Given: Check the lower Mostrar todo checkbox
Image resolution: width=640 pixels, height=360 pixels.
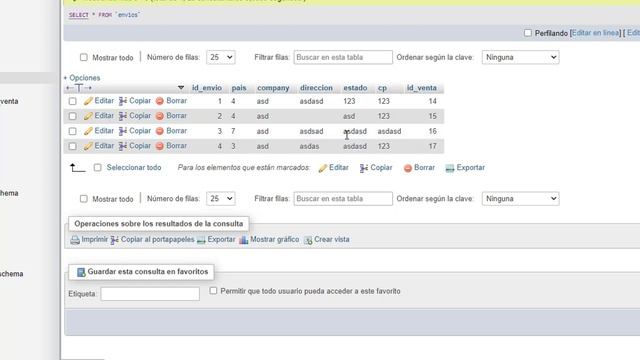Looking at the screenshot, I should pos(84,199).
